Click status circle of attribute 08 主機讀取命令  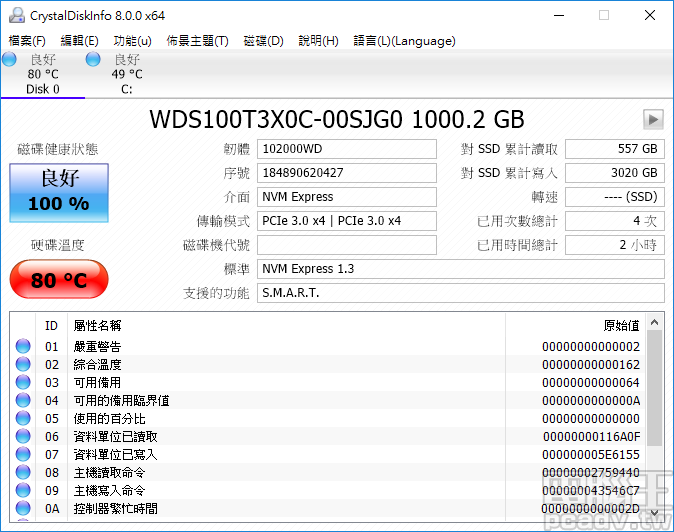point(23,473)
